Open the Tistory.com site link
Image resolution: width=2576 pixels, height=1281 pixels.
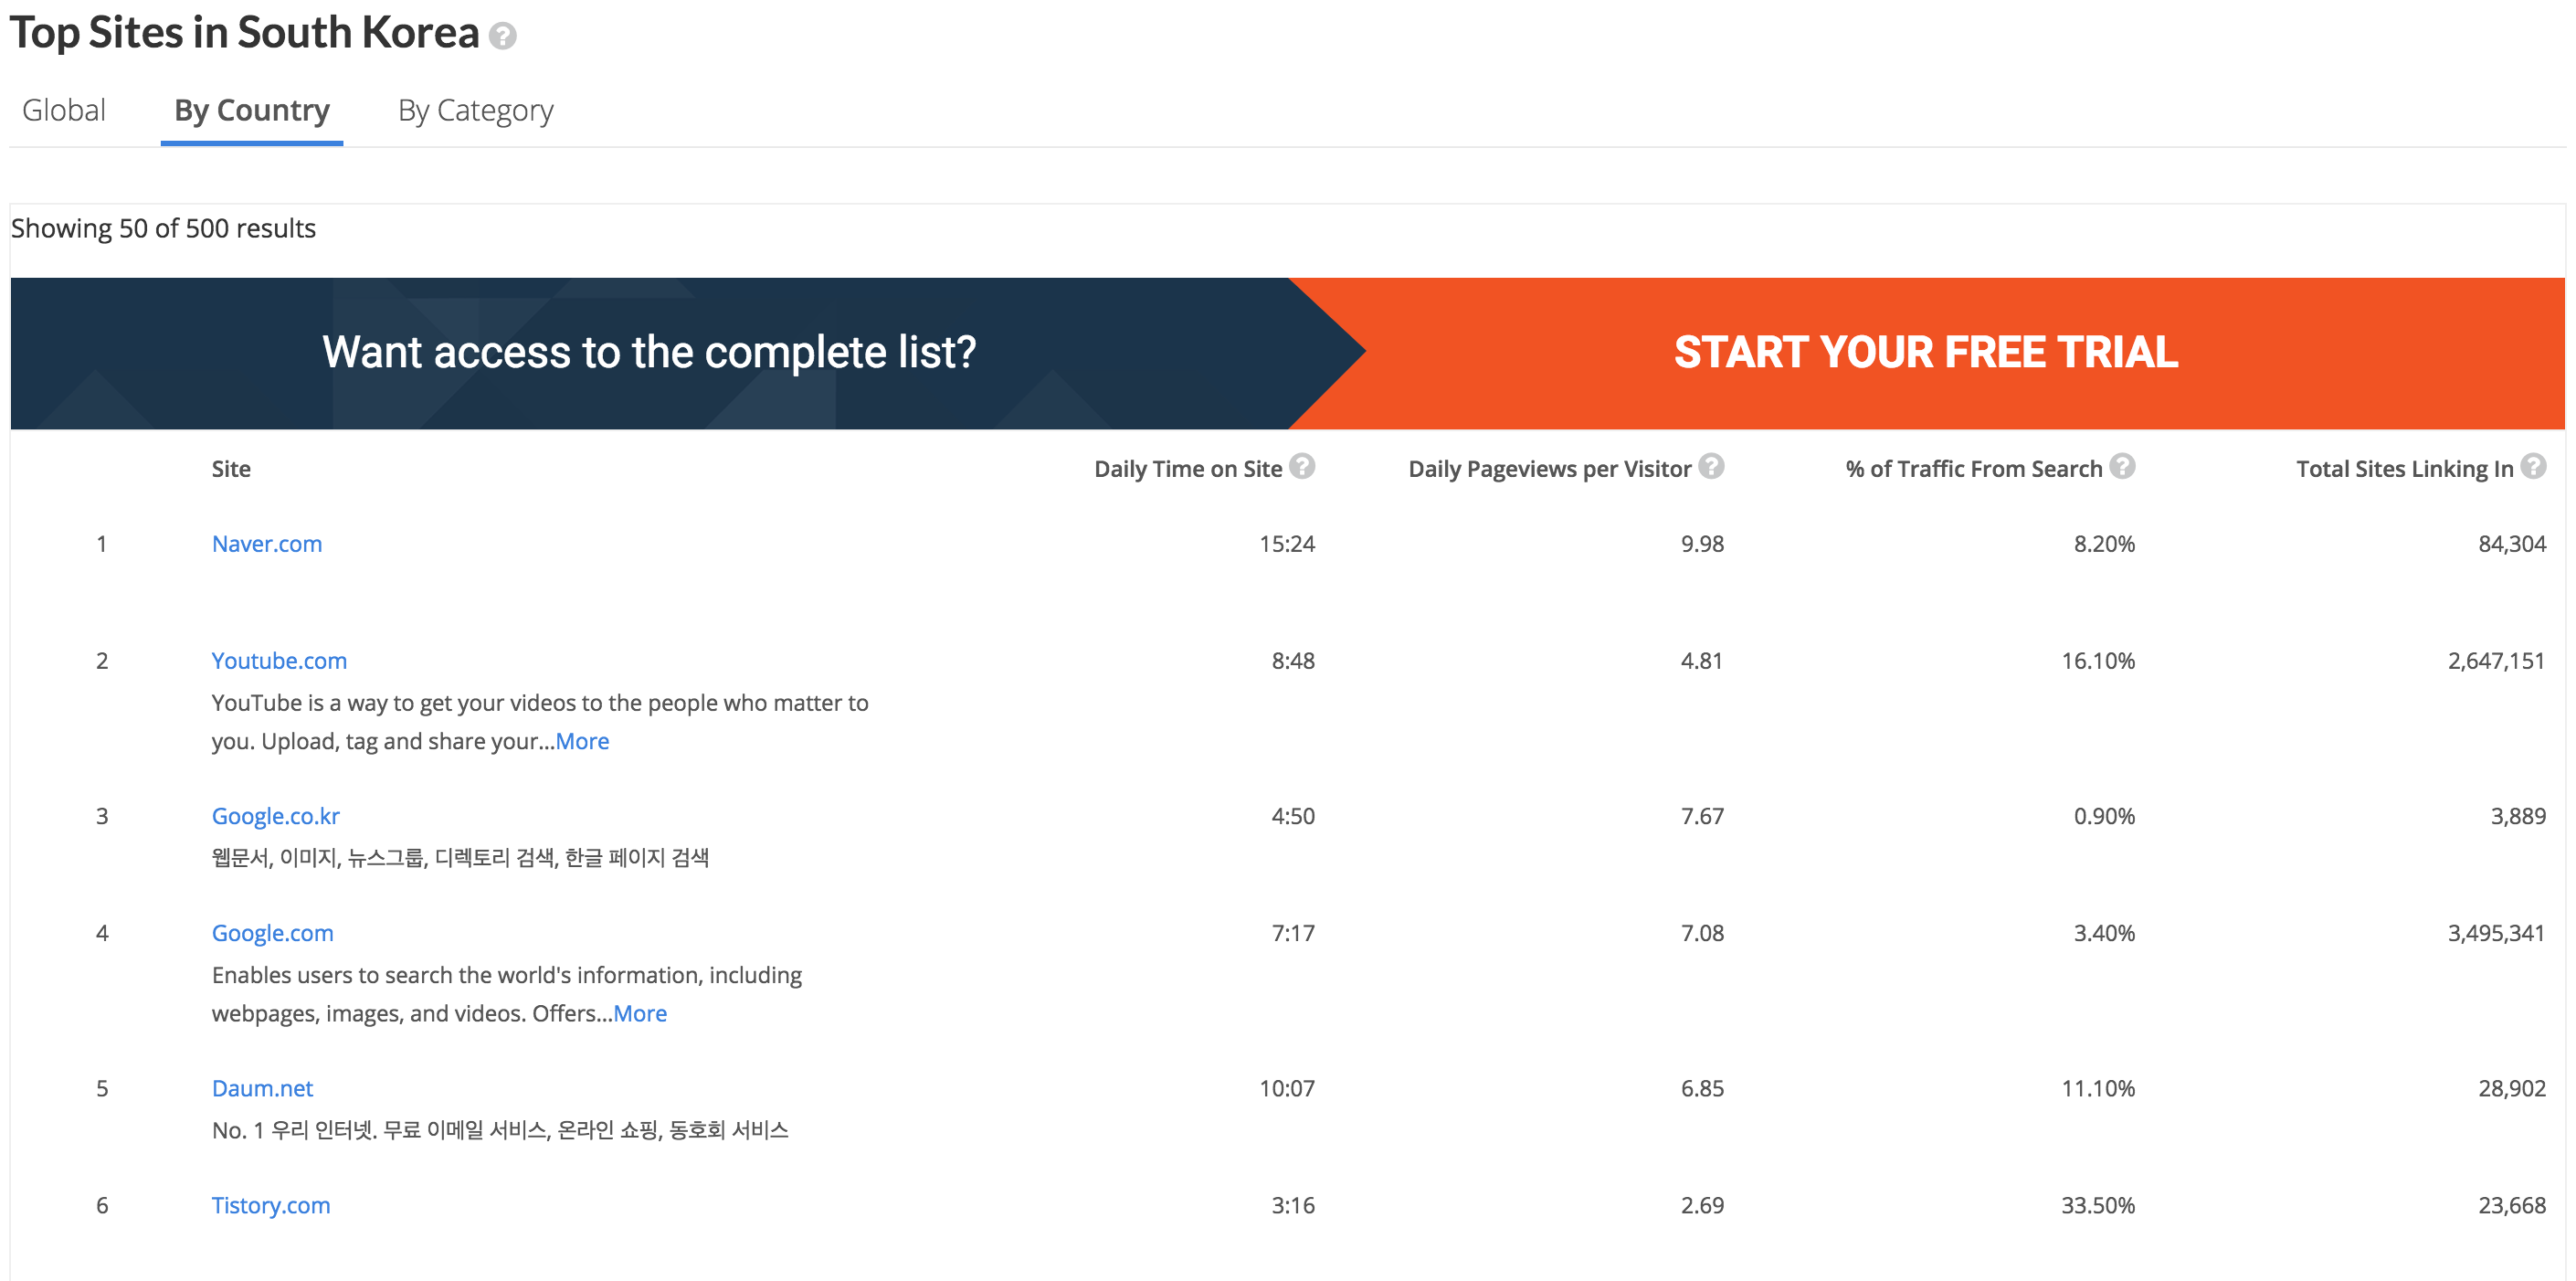pyautogui.click(x=271, y=1205)
